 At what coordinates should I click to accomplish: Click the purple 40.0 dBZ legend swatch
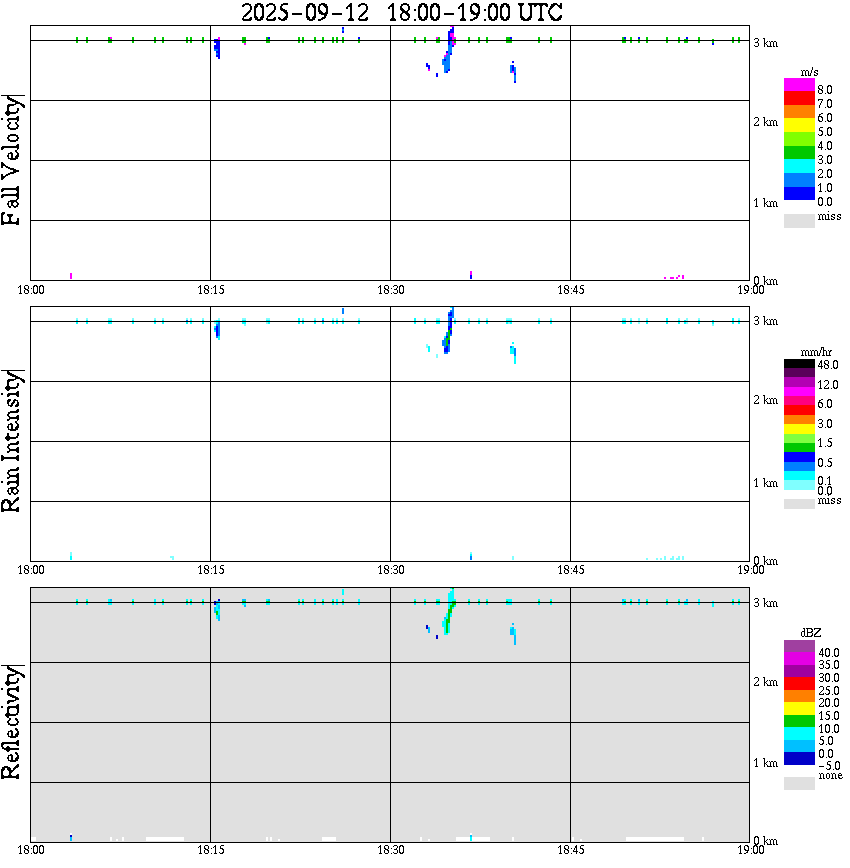799,646
